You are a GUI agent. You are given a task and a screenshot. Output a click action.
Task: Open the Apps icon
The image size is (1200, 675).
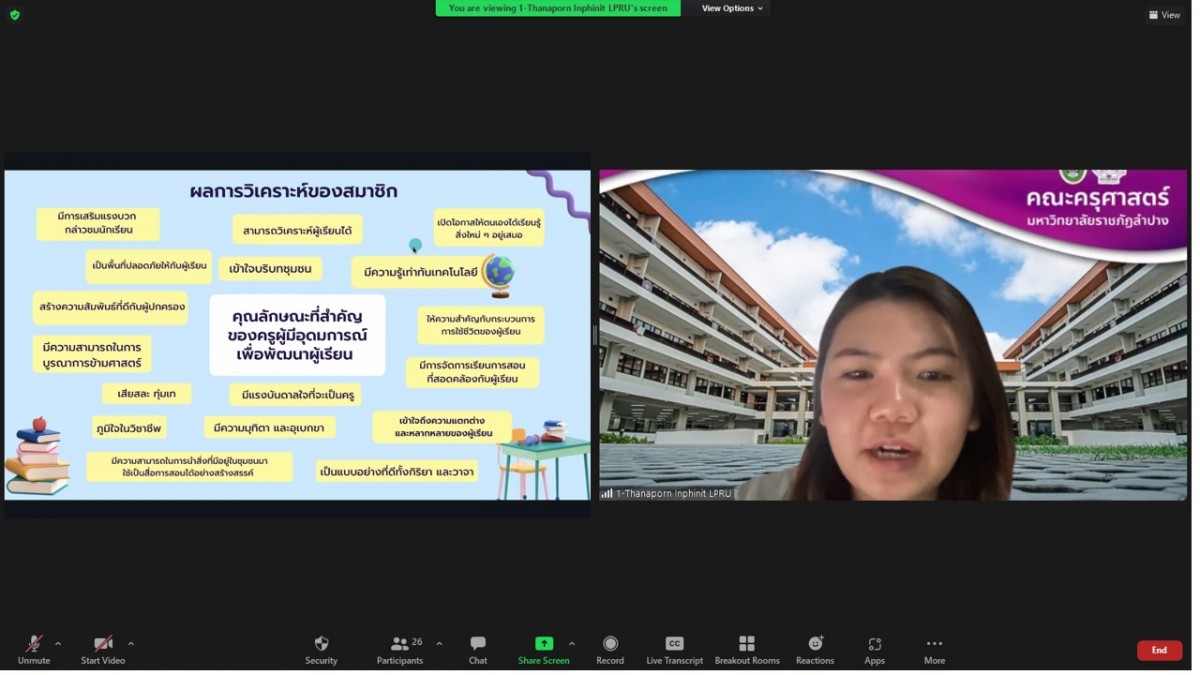(874, 644)
